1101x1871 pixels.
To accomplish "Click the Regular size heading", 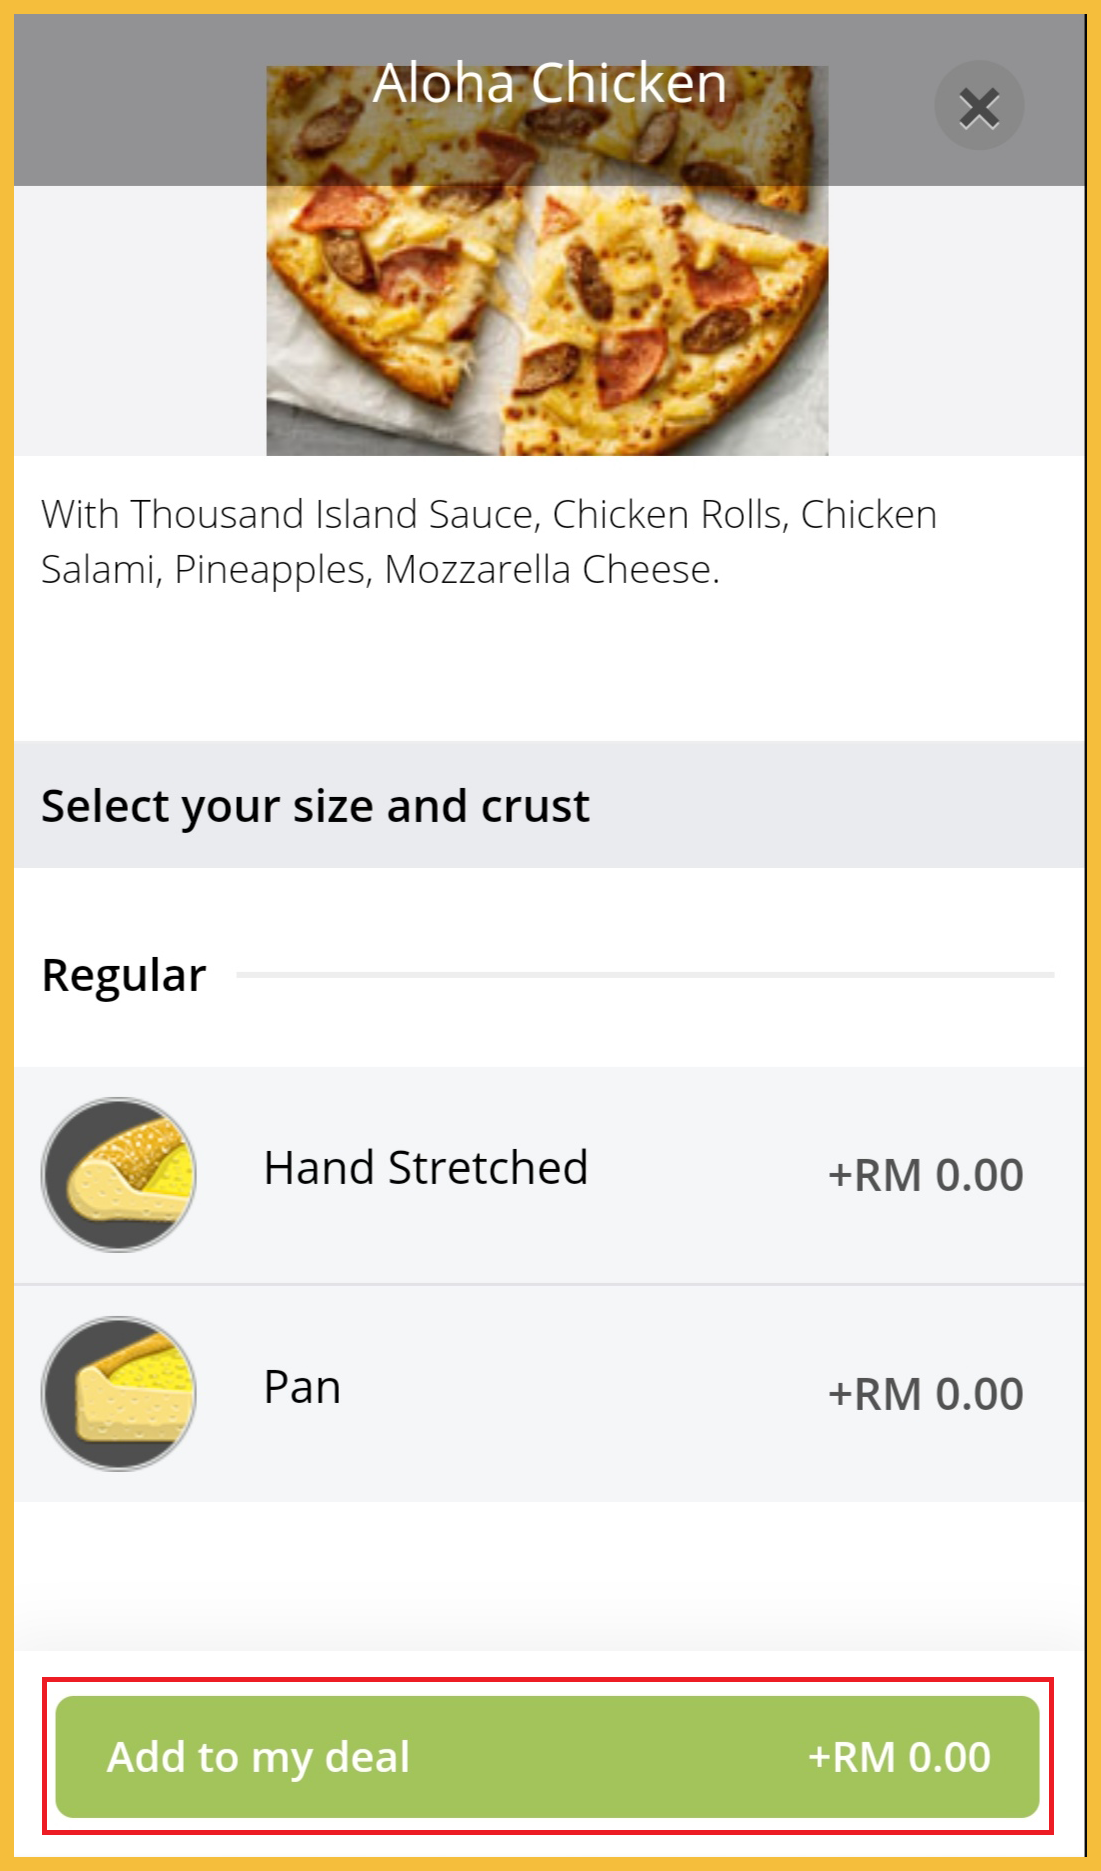I will [x=124, y=975].
